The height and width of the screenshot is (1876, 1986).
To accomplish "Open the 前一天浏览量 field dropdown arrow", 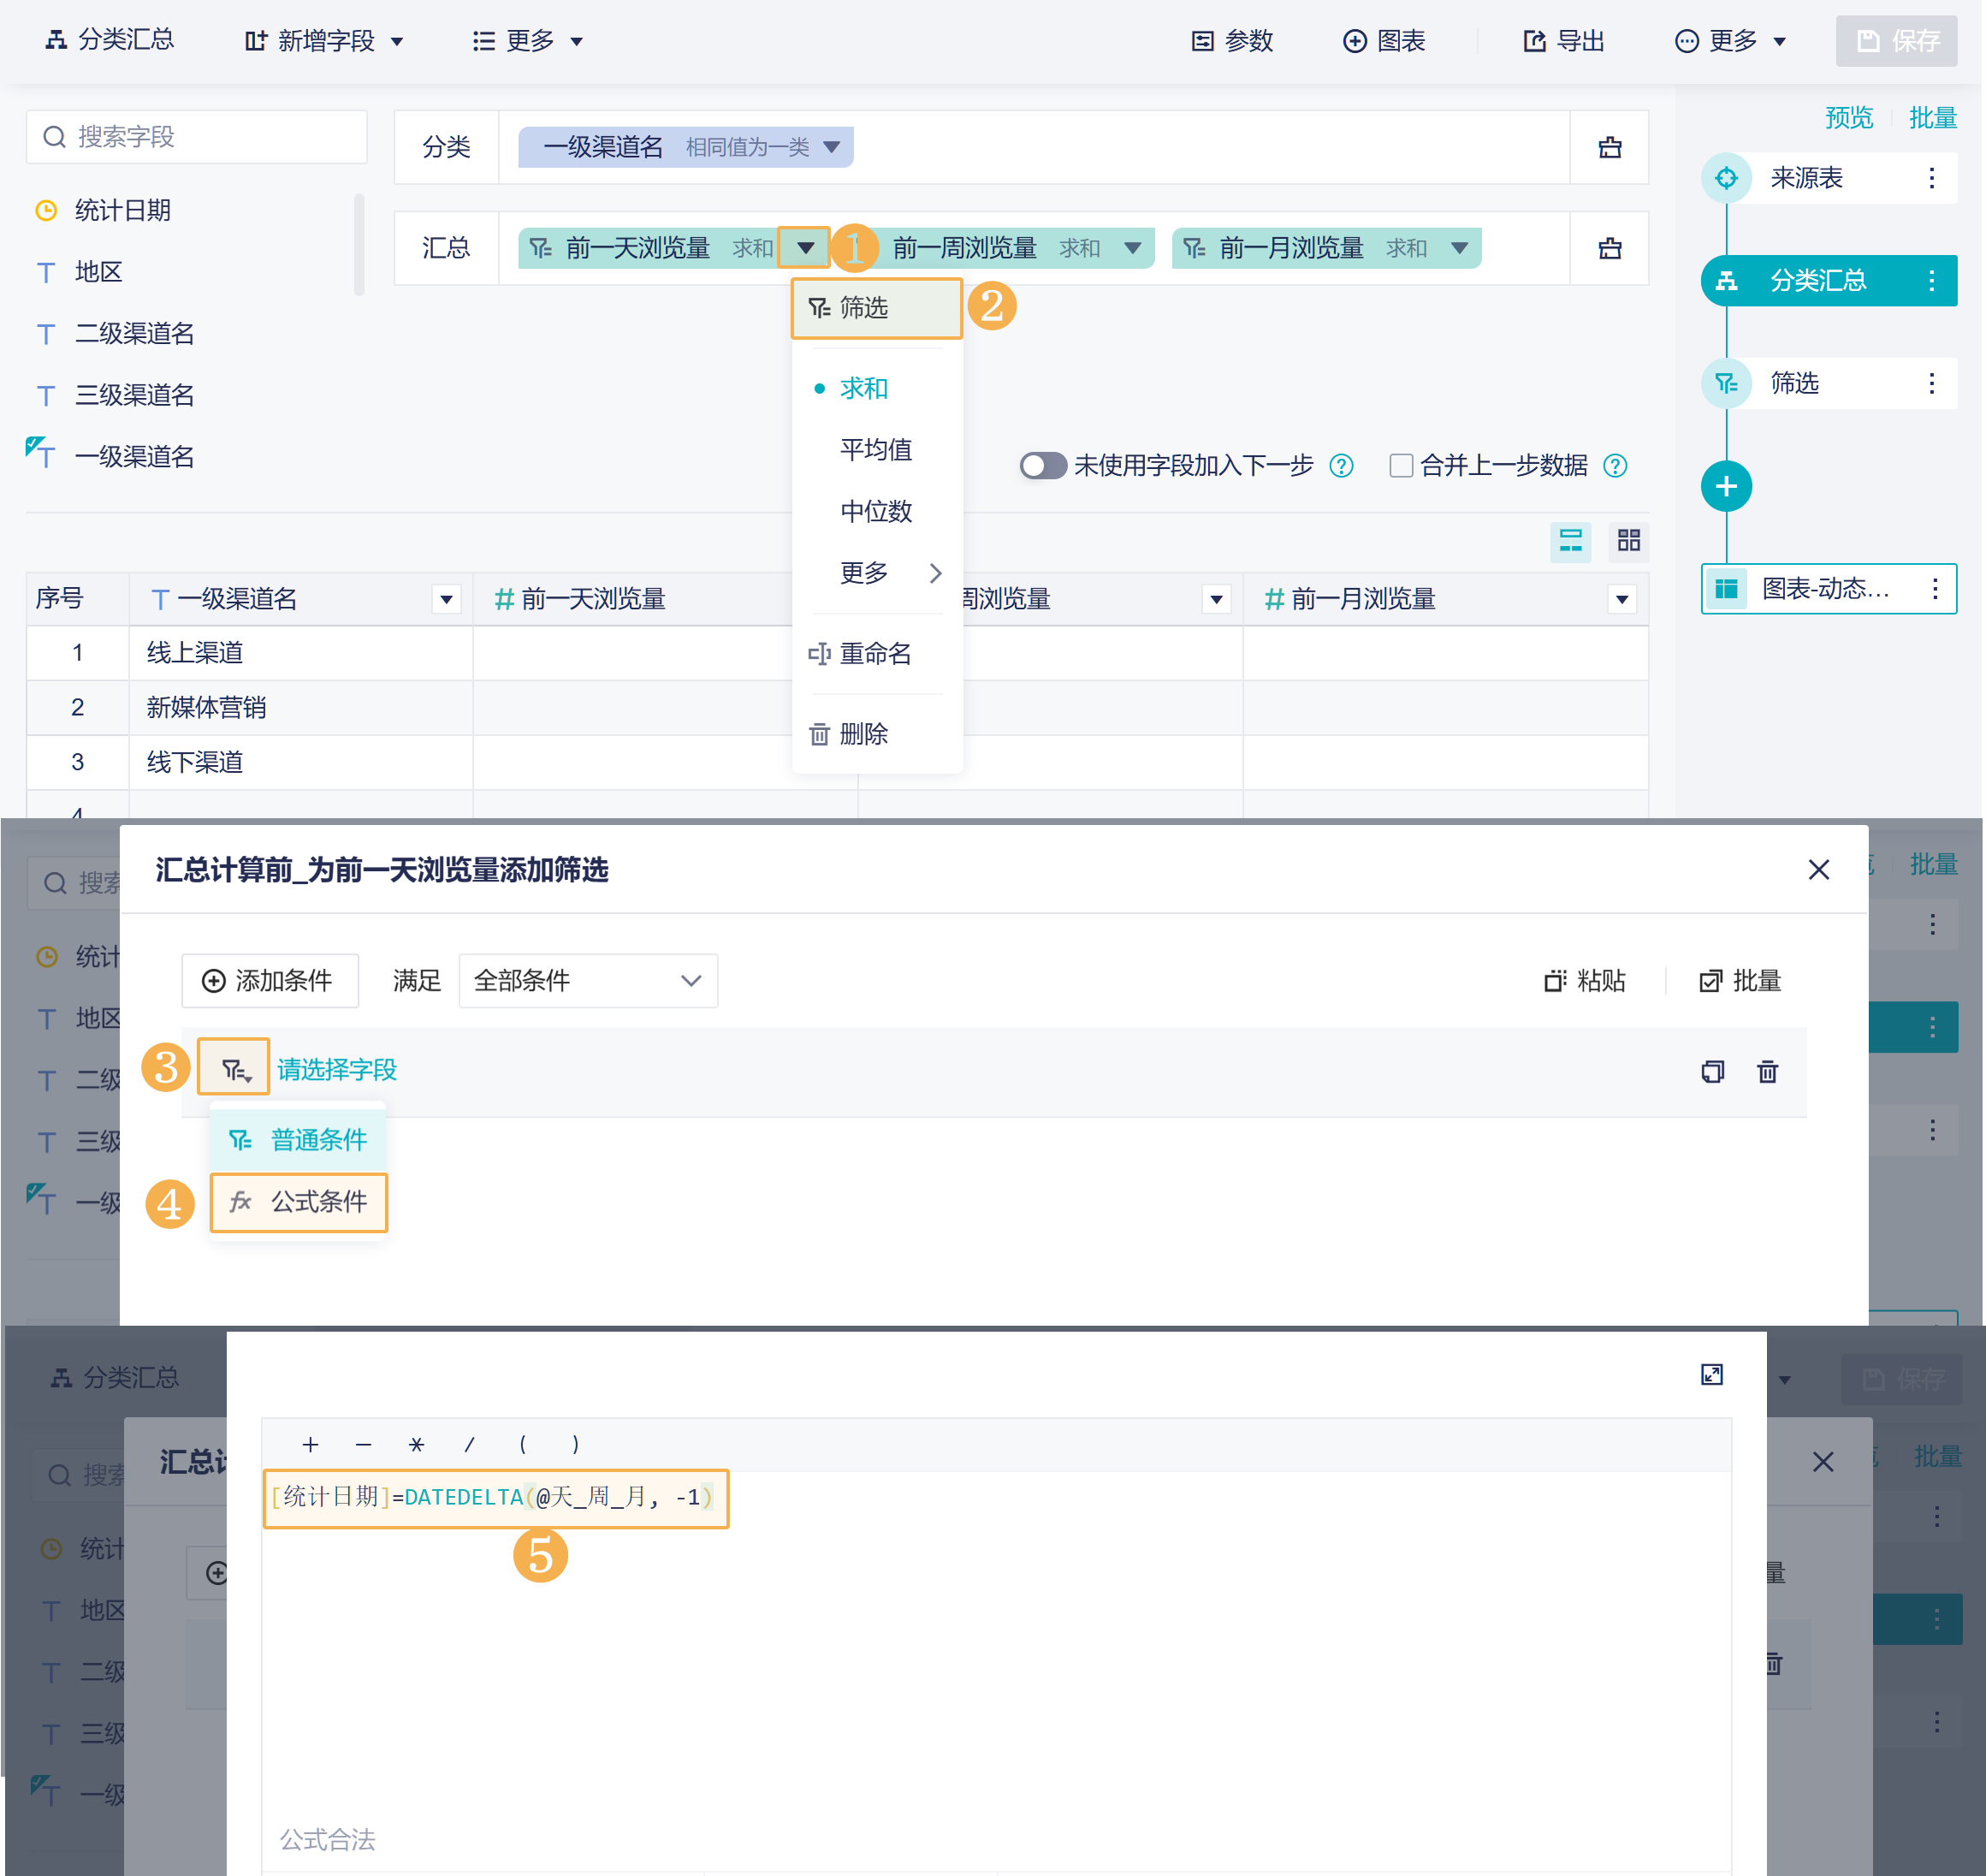I will coord(805,248).
